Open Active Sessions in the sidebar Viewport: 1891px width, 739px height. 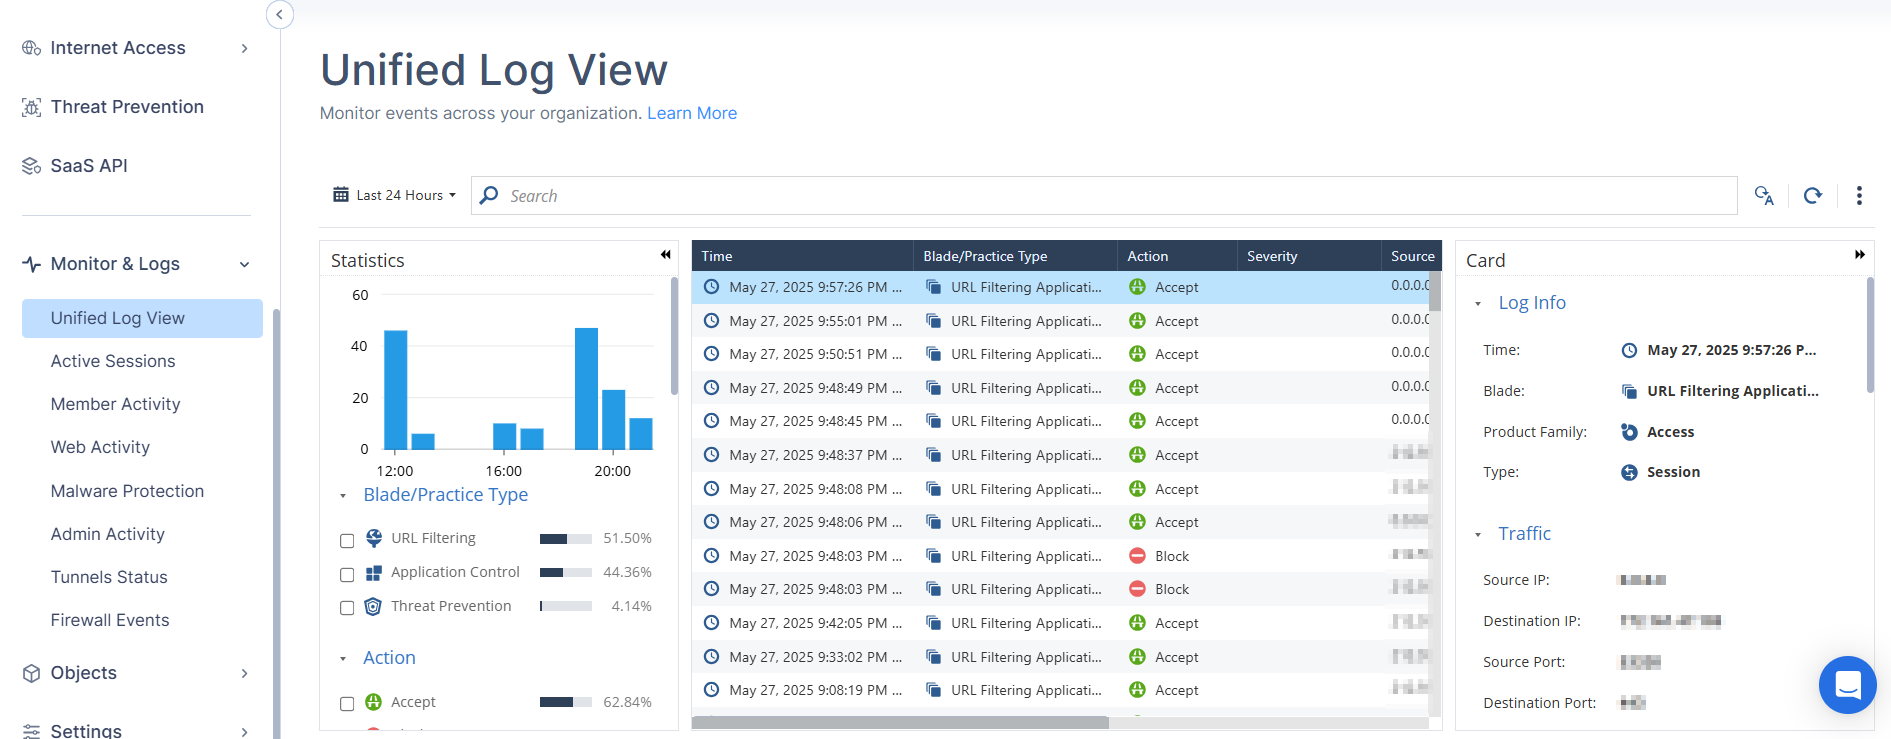[113, 361]
